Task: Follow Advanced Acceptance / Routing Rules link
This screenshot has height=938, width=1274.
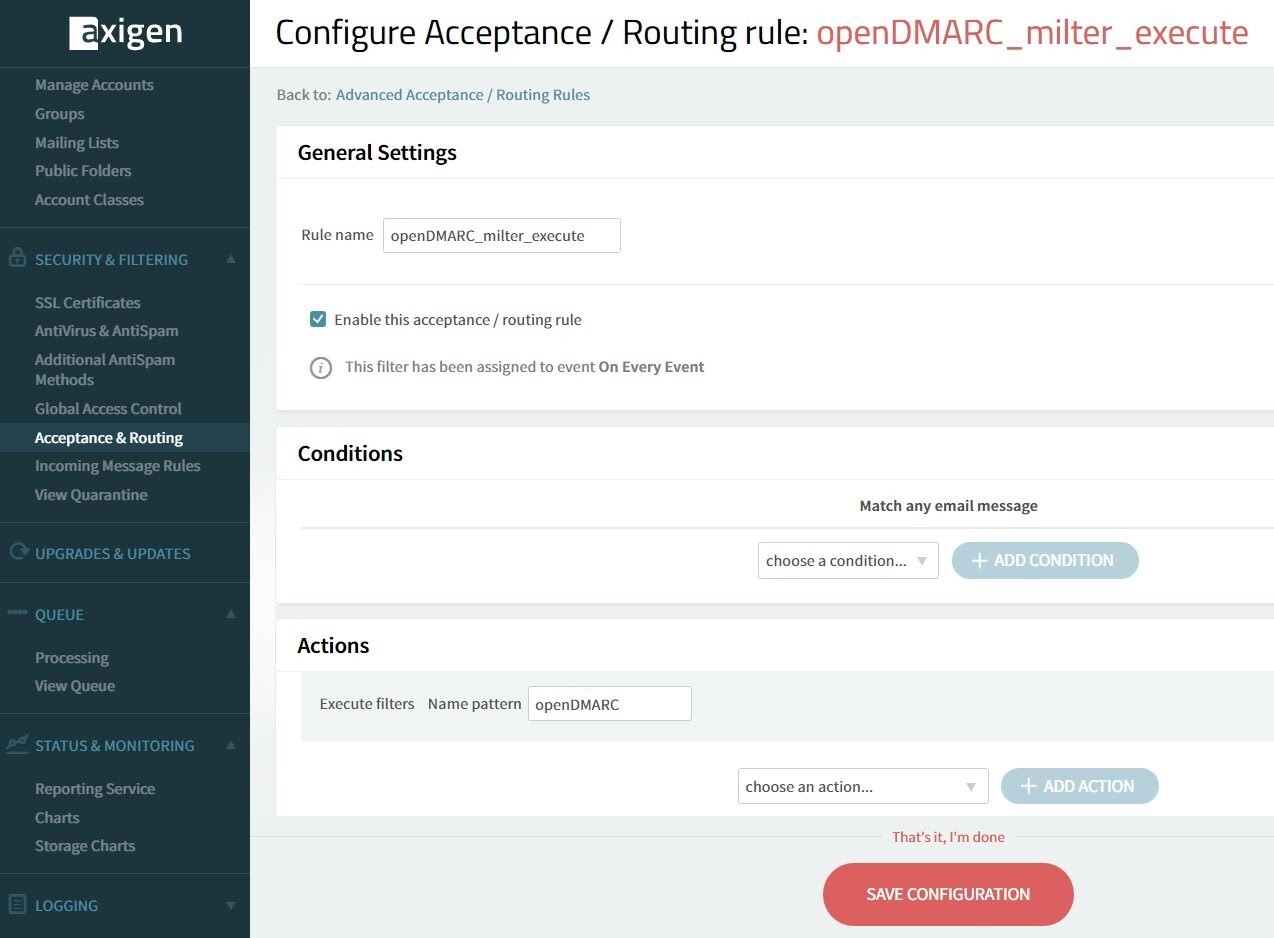Action: [462, 95]
